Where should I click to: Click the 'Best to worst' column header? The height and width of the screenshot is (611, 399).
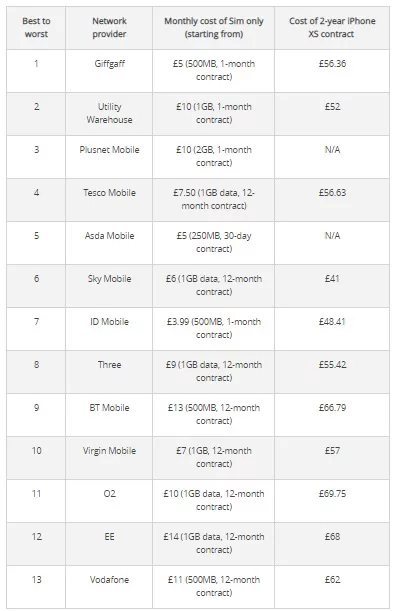click(36, 28)
